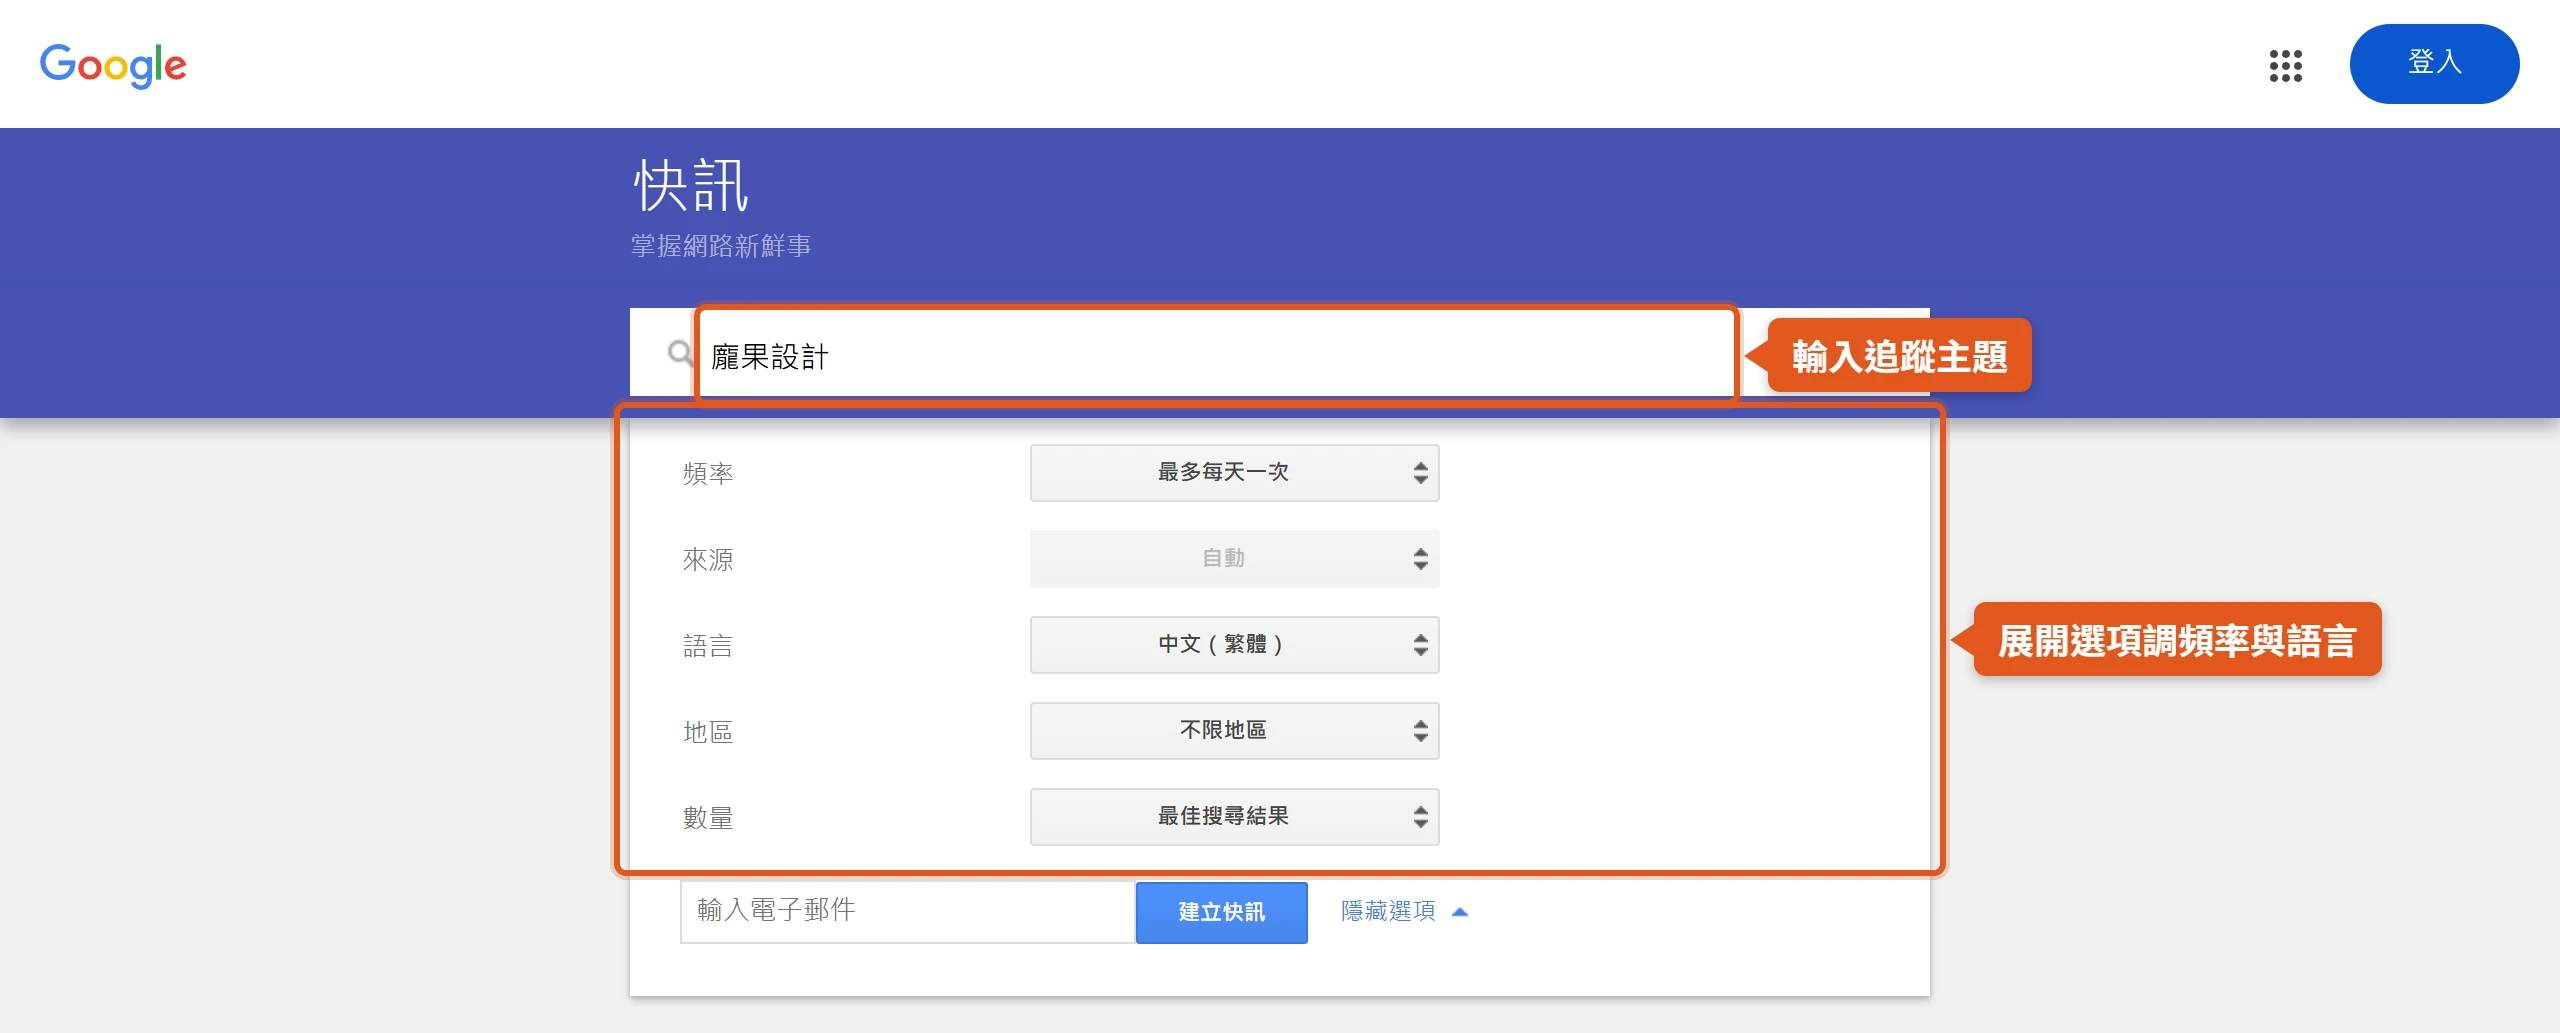
Task: Click the 登入 sign-in button
Action: pyautogui.click(x=2434, y=63)
